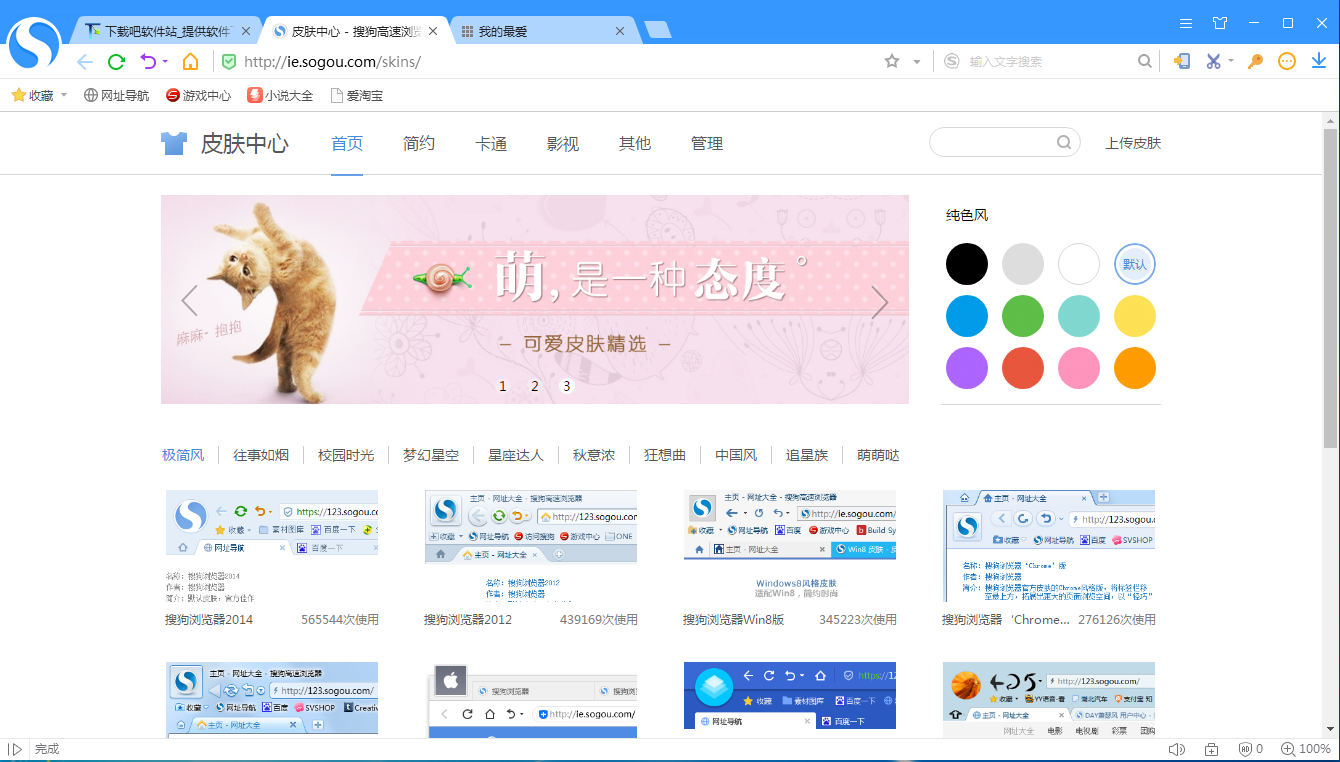Toggle the 默认 default skin option
This screenshot has height=762, width=1340.
coord(1135,263)
